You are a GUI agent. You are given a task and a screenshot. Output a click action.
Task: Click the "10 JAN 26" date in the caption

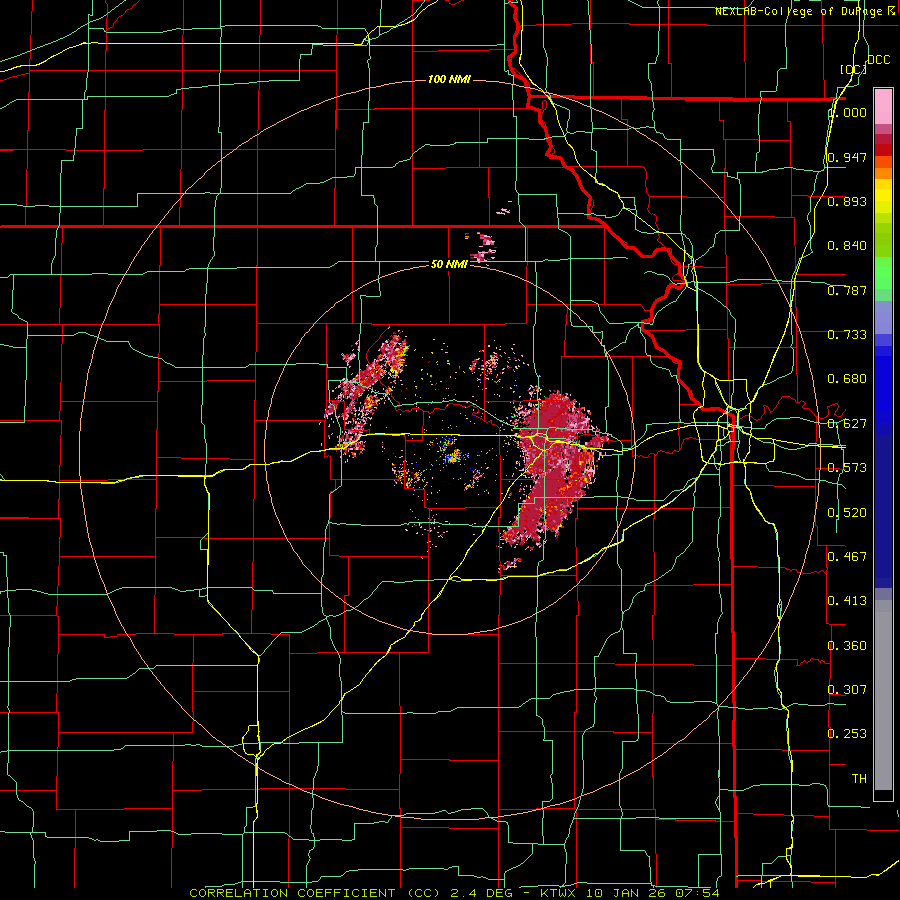coord(624,893)
